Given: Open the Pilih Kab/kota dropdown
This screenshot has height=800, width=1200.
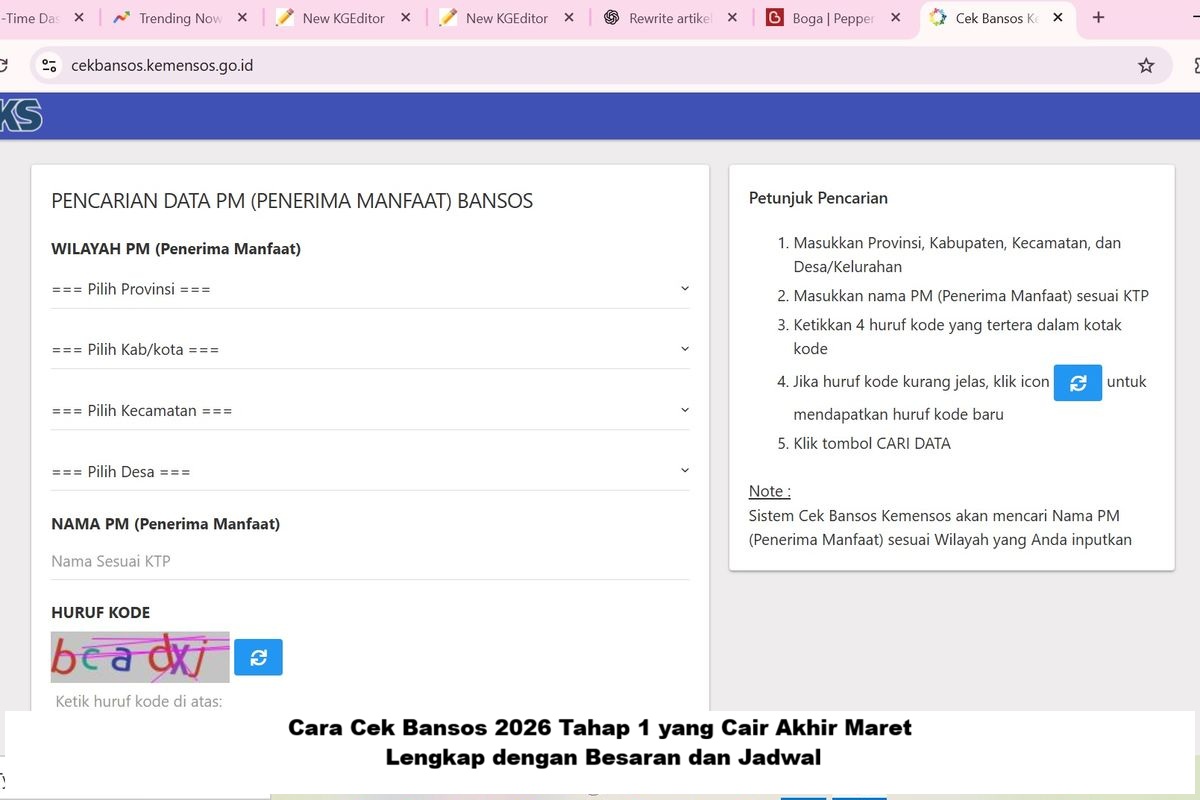Looking at the screenshot, I should coord(370,350).
